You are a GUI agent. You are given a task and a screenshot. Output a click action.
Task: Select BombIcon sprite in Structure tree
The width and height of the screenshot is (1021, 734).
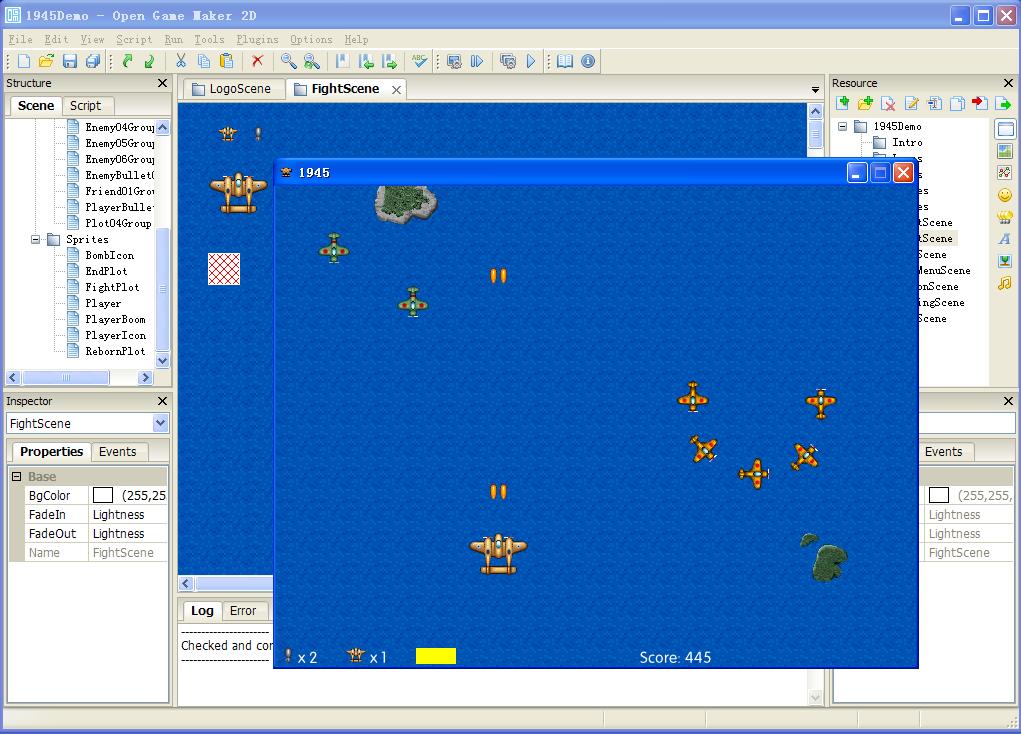point(109,255)
